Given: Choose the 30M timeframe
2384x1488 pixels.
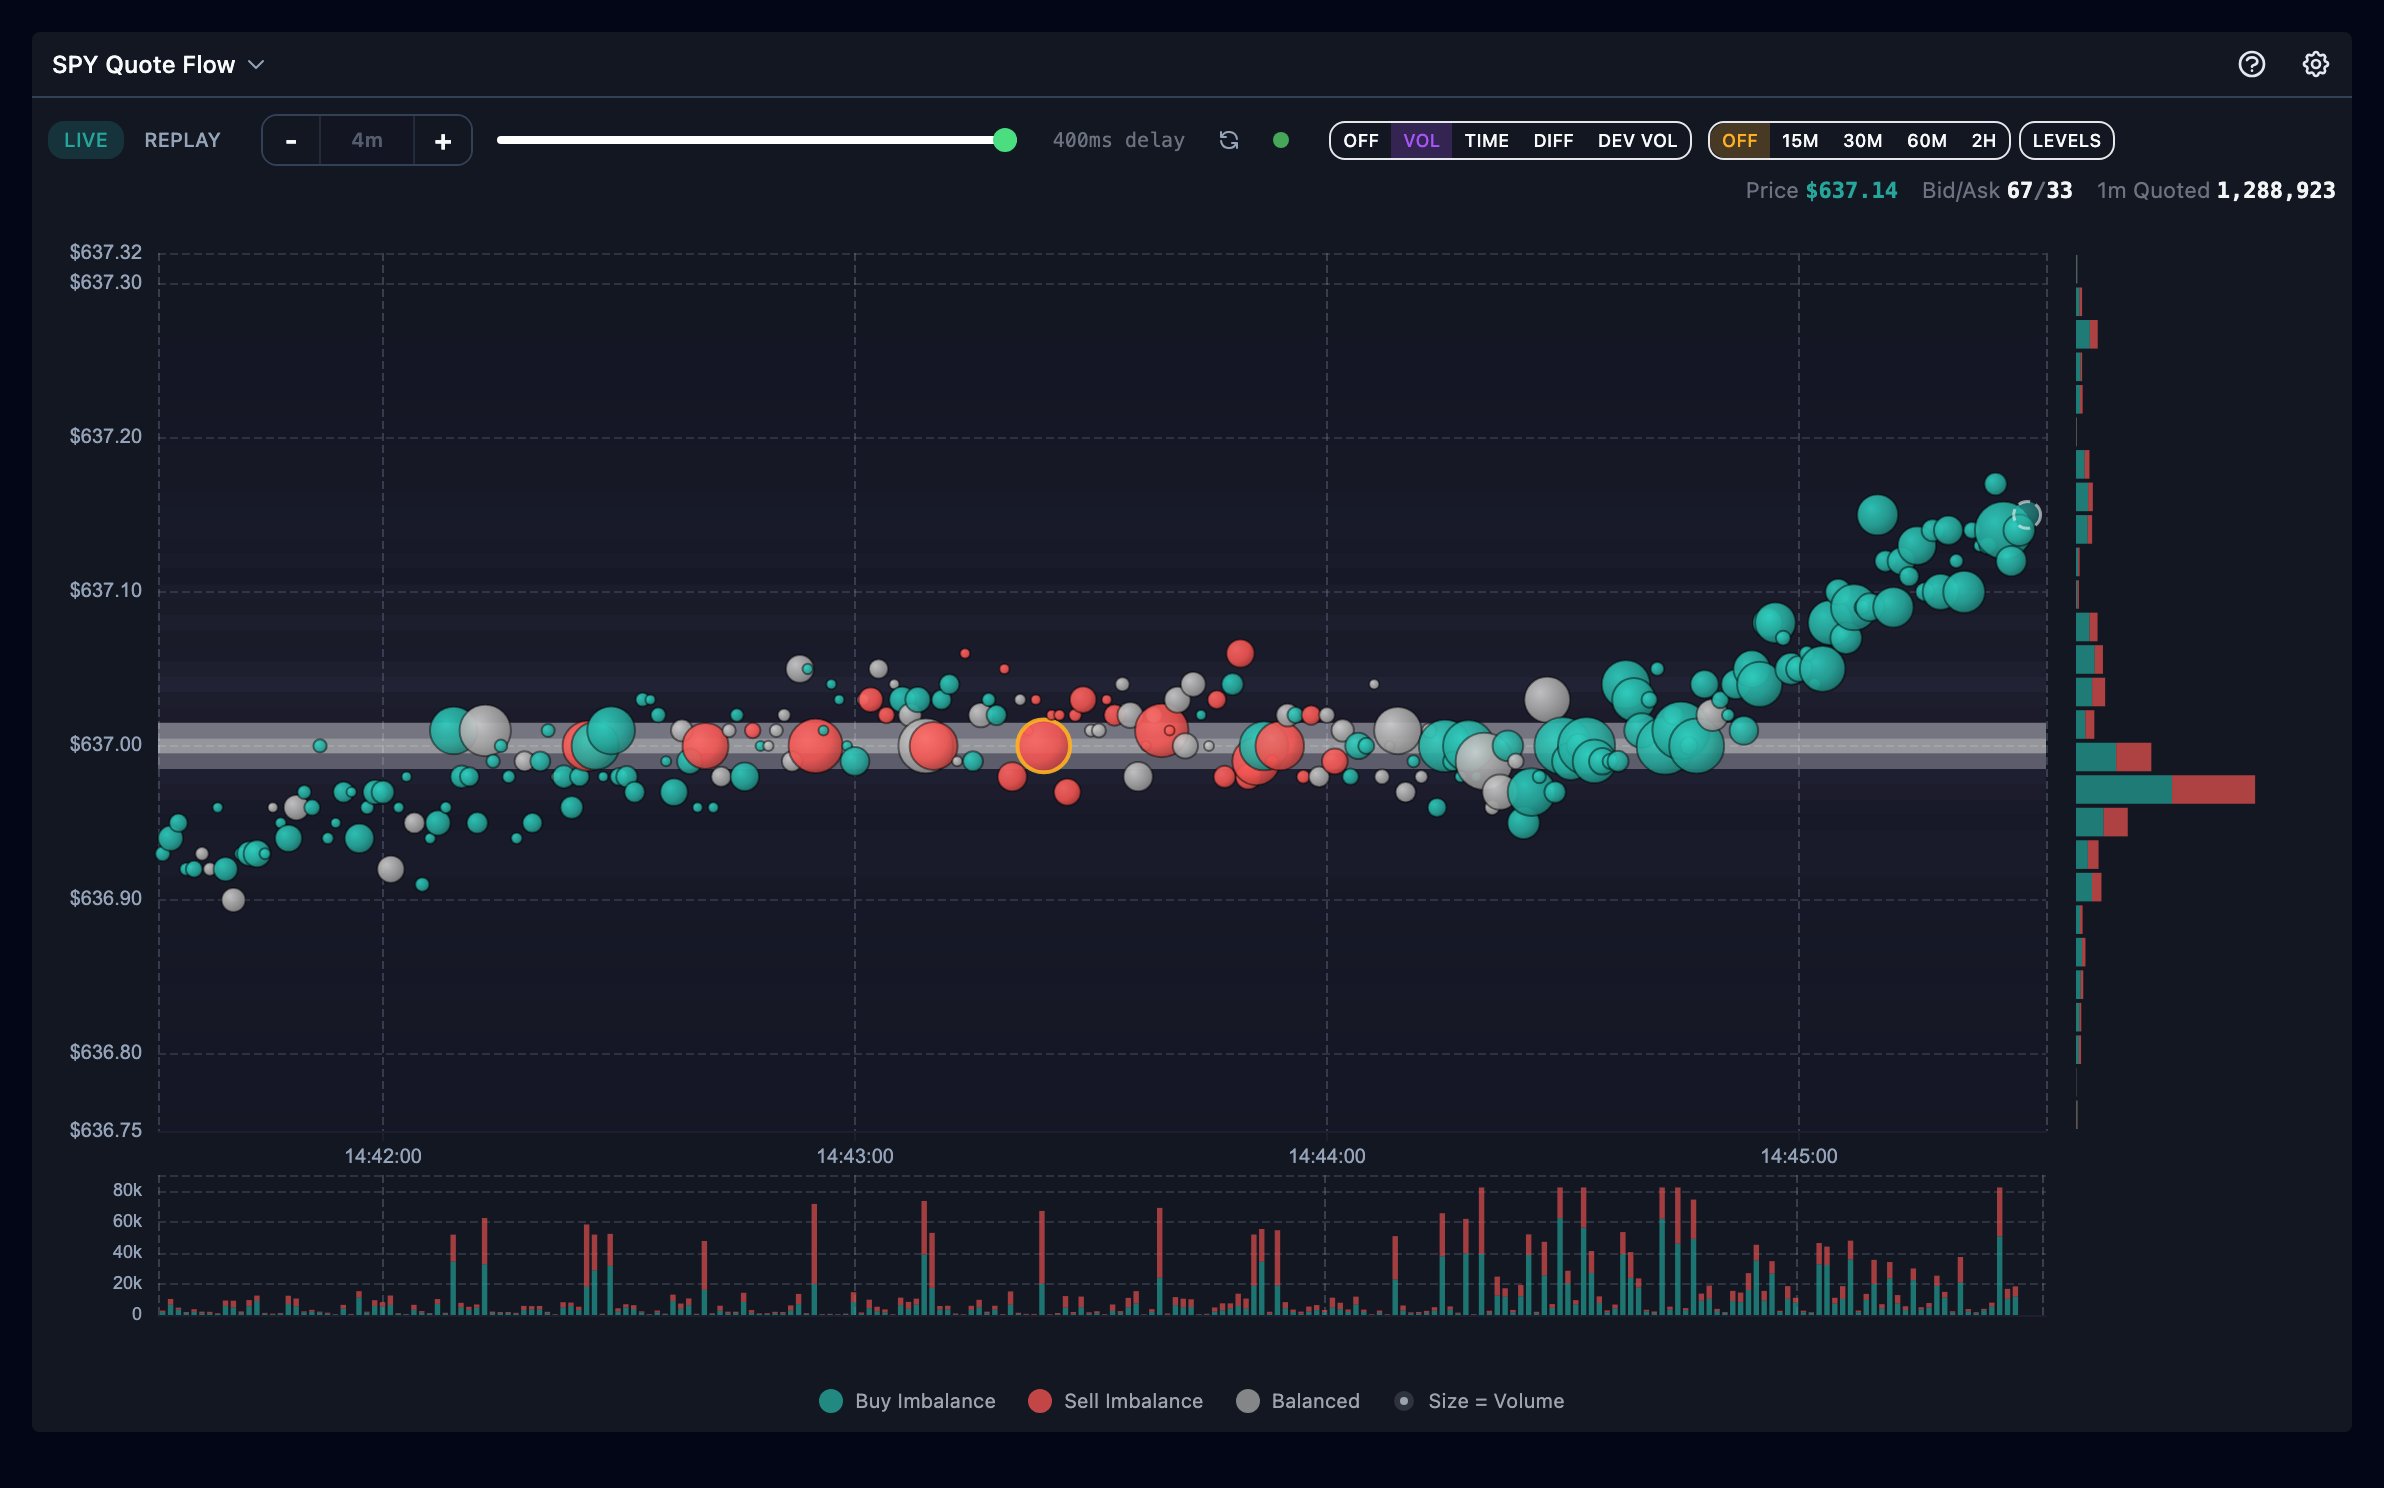Looking at the screenshot, I should click(x=1862, y=141).
